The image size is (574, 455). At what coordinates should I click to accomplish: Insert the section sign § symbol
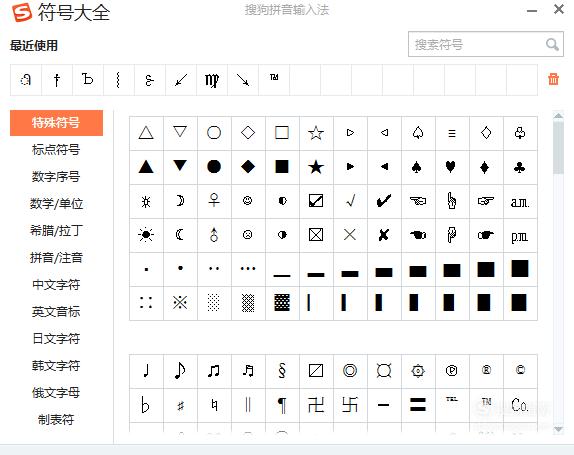coord(282,370)
